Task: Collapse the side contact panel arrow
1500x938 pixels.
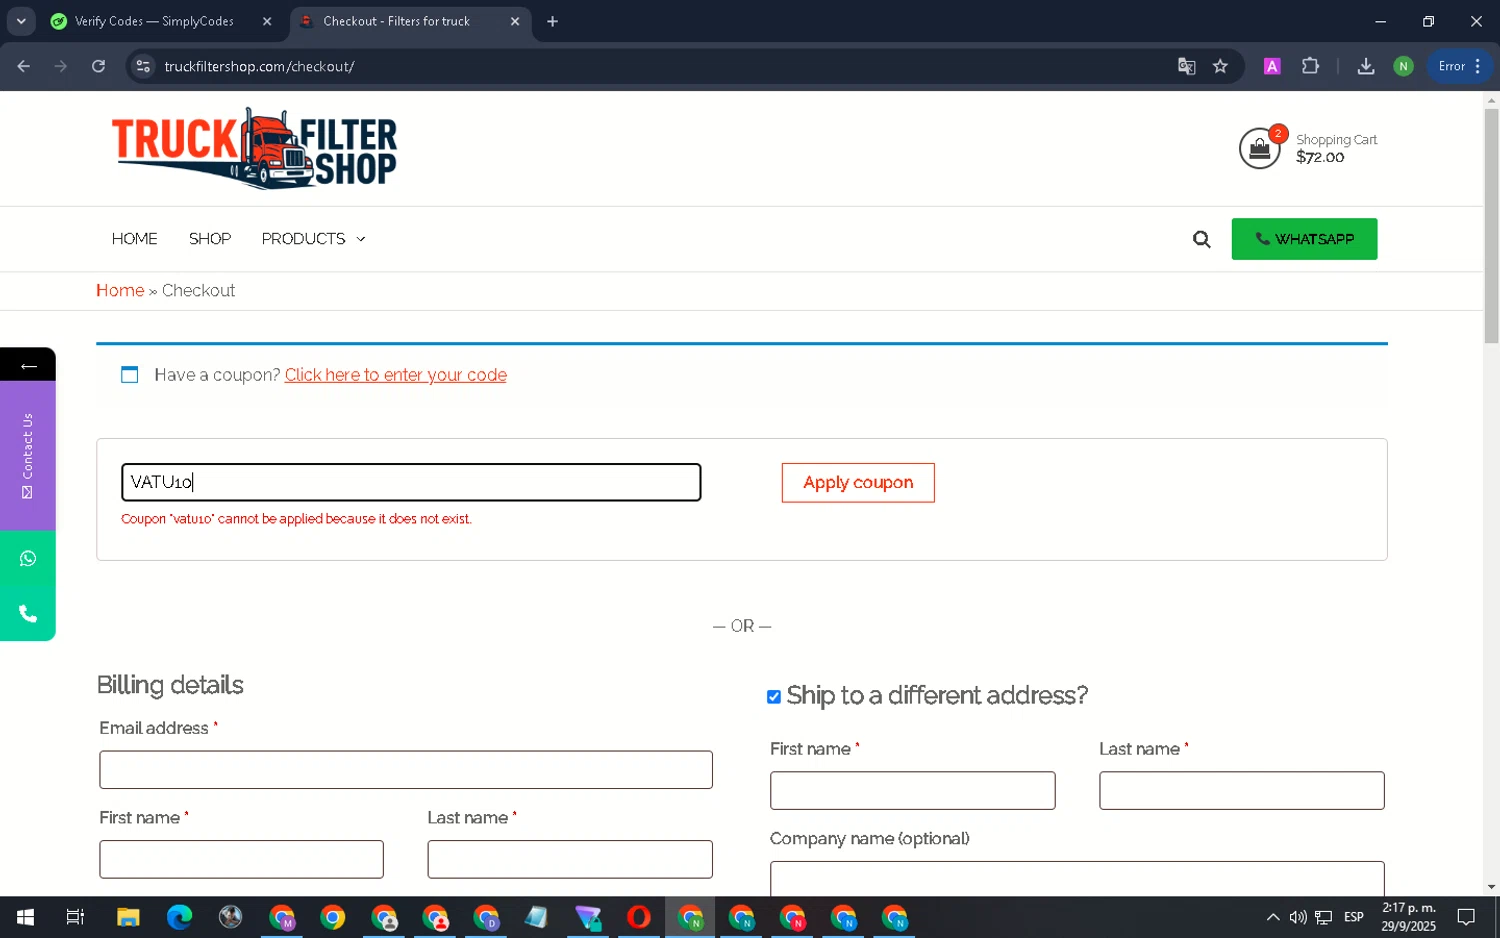Action: pos(28,366)
